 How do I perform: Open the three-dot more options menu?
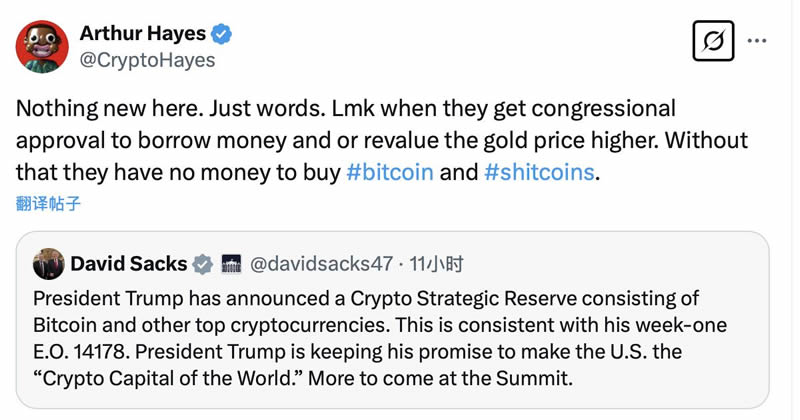[757, 41]
